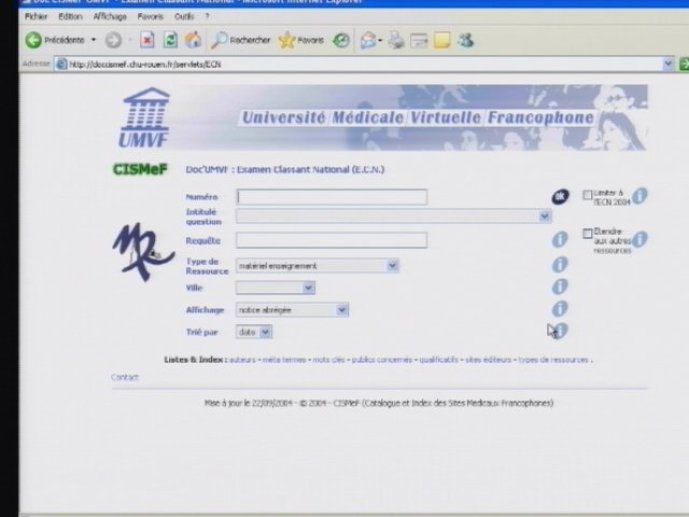Click info icon on Type de Ressource row
689x517 pixels.
pos(560,264)
